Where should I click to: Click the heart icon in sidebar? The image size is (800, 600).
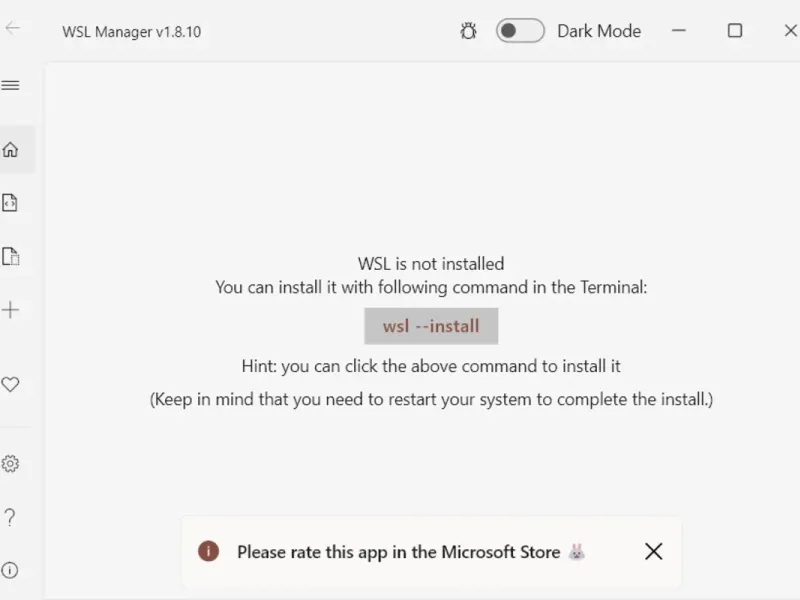pos(11,384)
